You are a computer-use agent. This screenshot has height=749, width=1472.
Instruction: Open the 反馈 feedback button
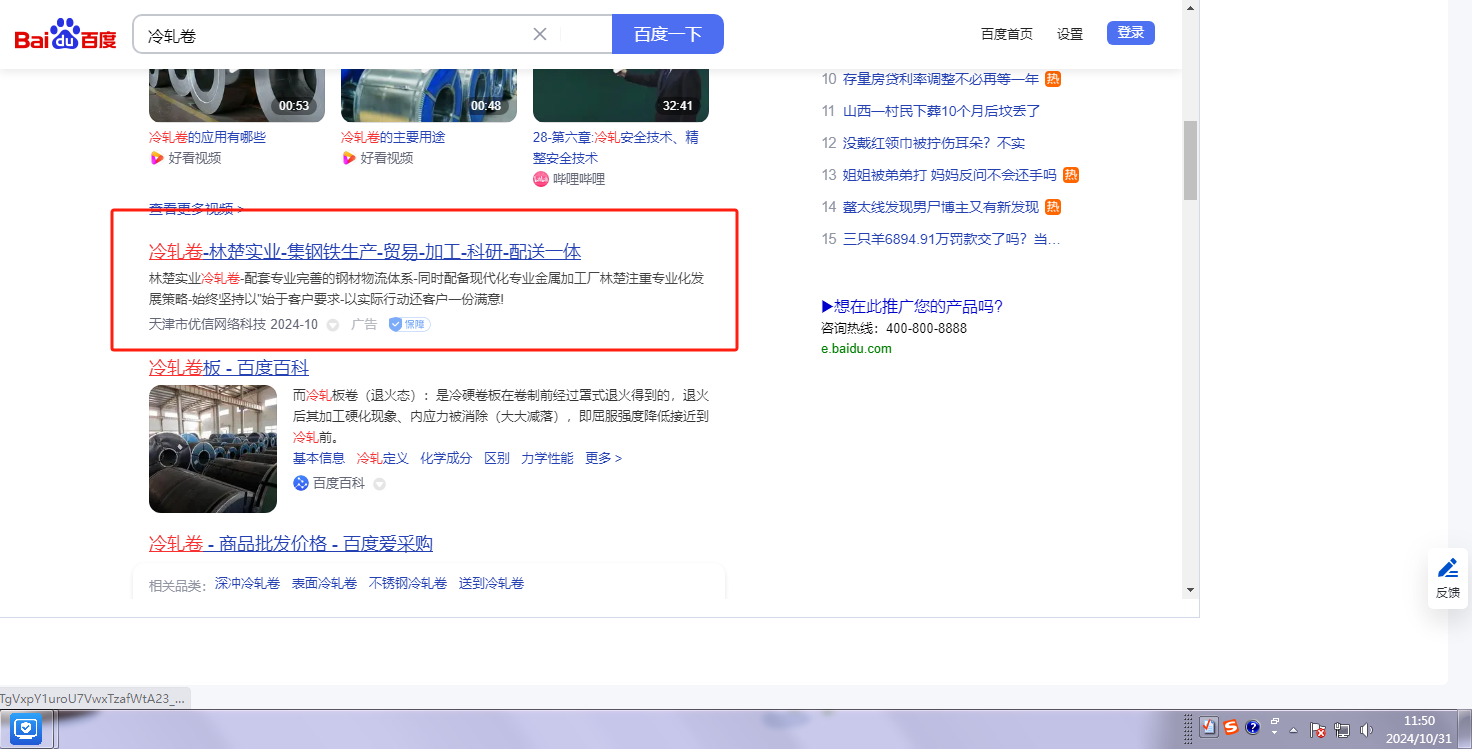(x=1448, y=578)
